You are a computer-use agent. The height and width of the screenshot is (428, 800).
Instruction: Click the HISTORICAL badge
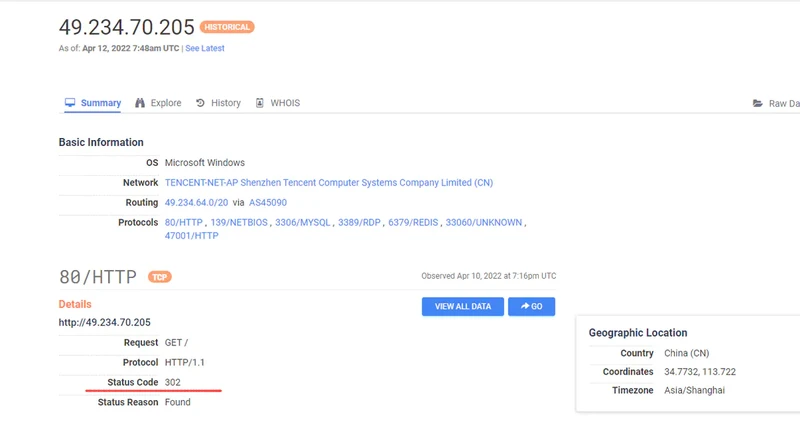point(227,27)
